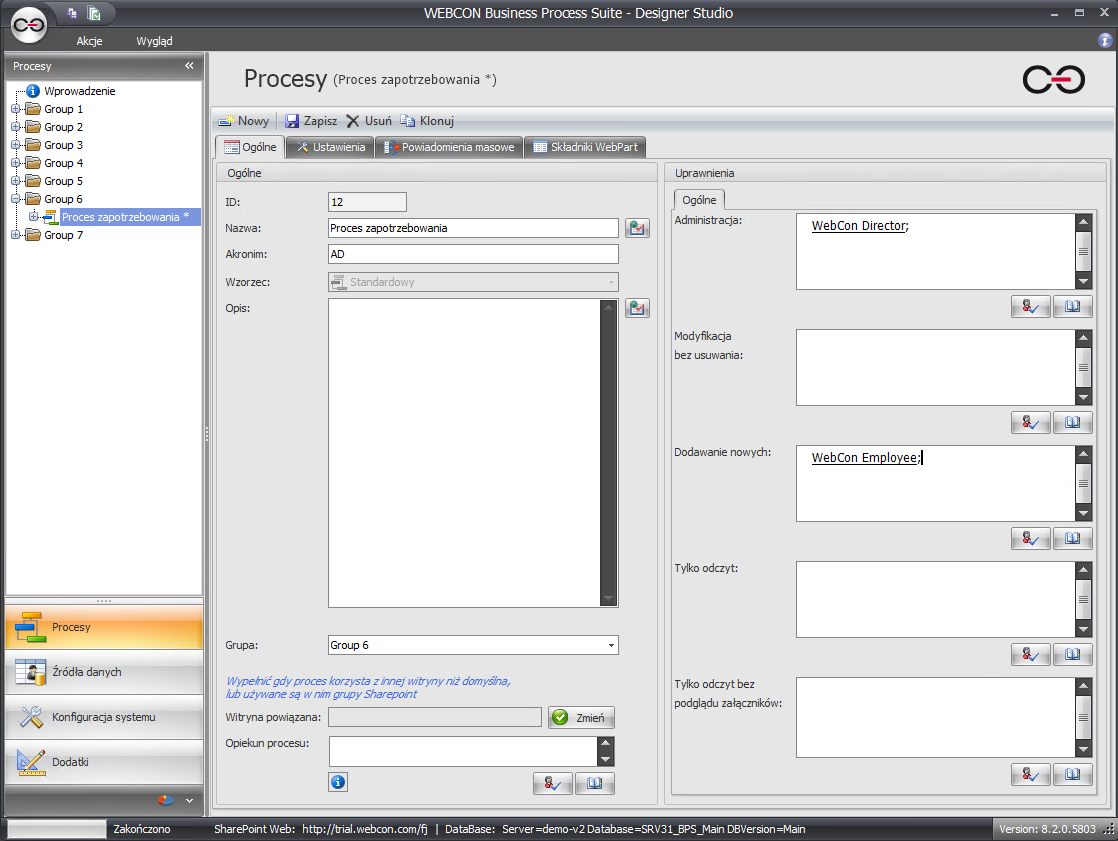This screenshot has width=1118, height=841.
Task: Select the Ogólne tab in the process editor
Action: tap(250, 147)
